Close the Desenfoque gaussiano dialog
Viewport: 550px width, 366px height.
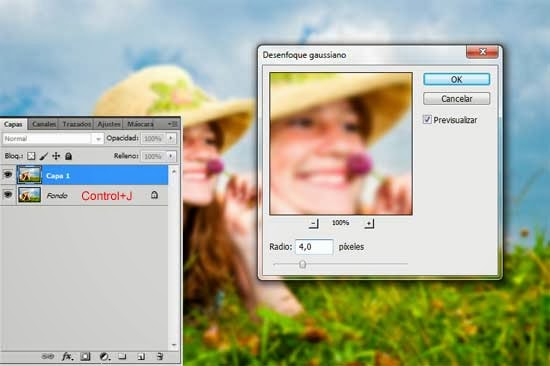(x=482, y=52)
